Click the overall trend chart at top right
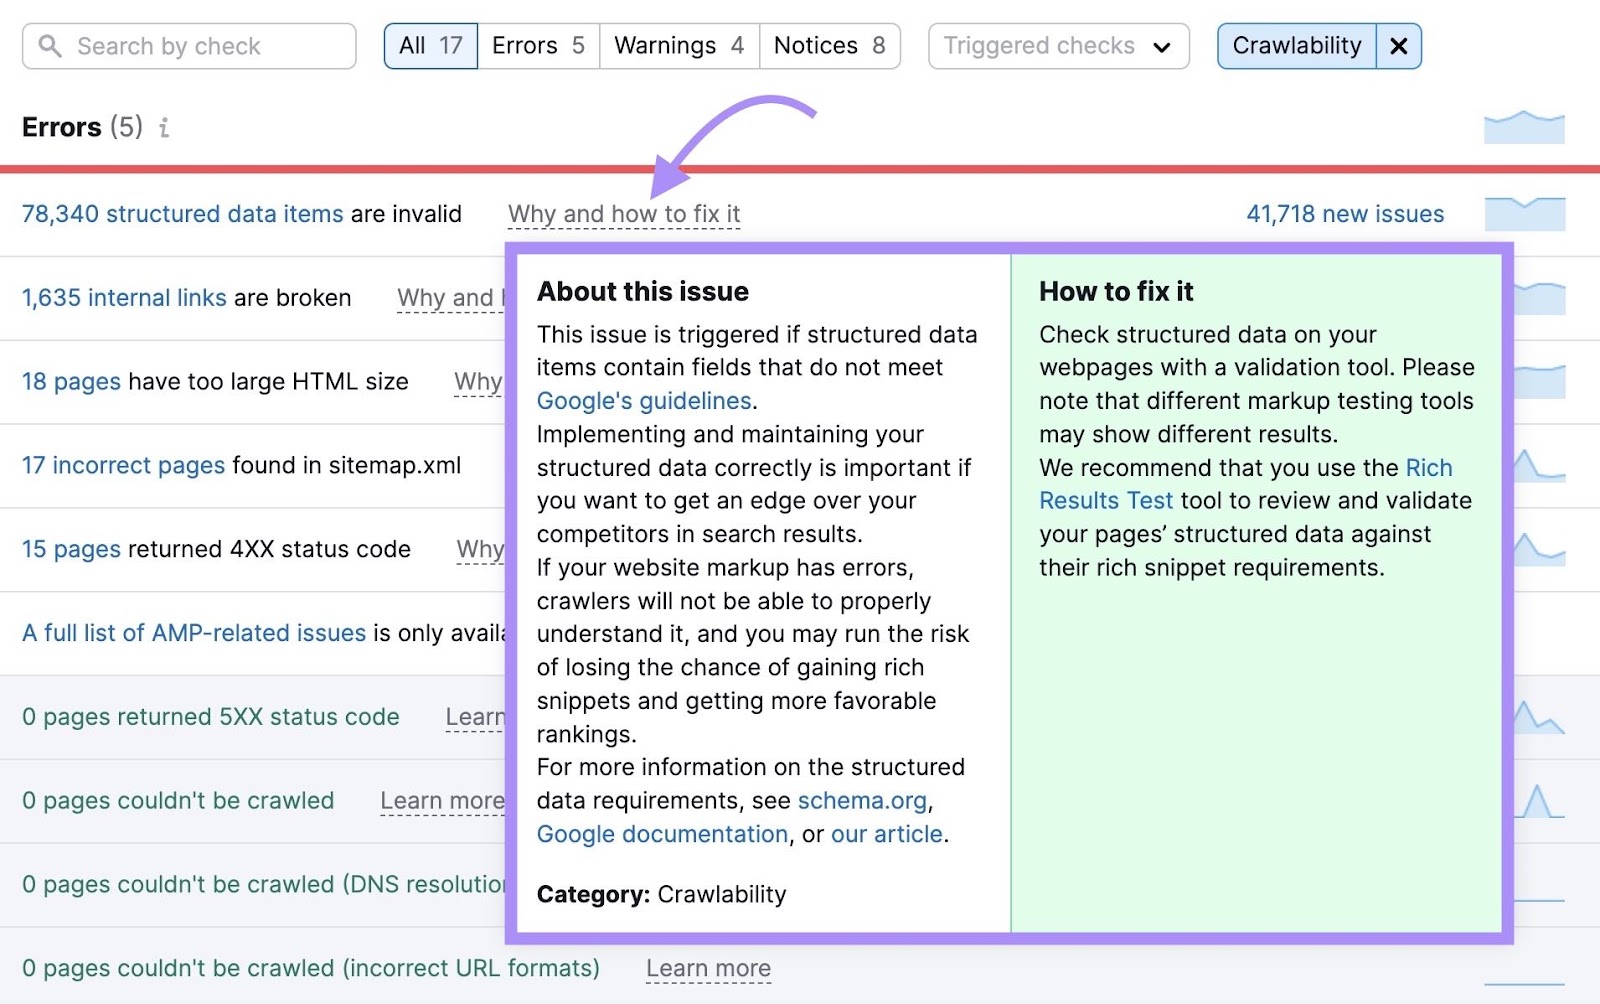 (1525, 127)
